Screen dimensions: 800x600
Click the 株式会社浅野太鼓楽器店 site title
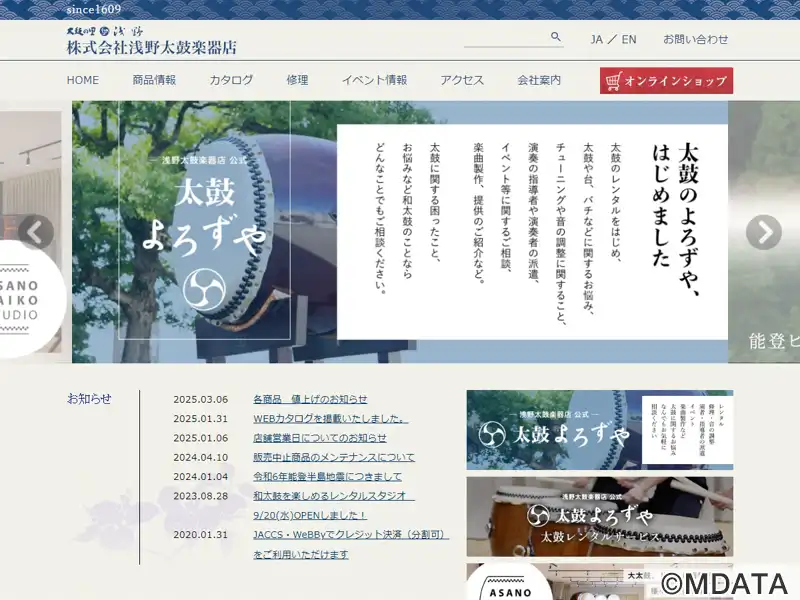tap(152, 47)
